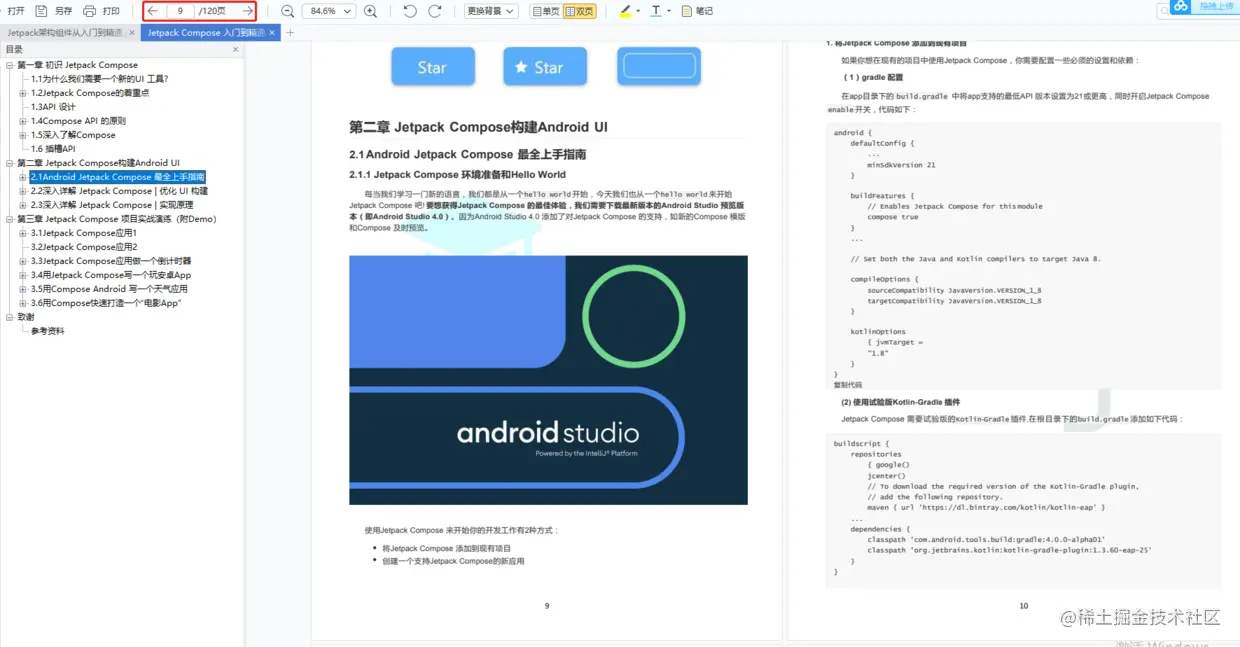Viewport: 1240px width, 647px height.
Task: Click the 笔记 notes icon
Action: [x=687, y=11]
